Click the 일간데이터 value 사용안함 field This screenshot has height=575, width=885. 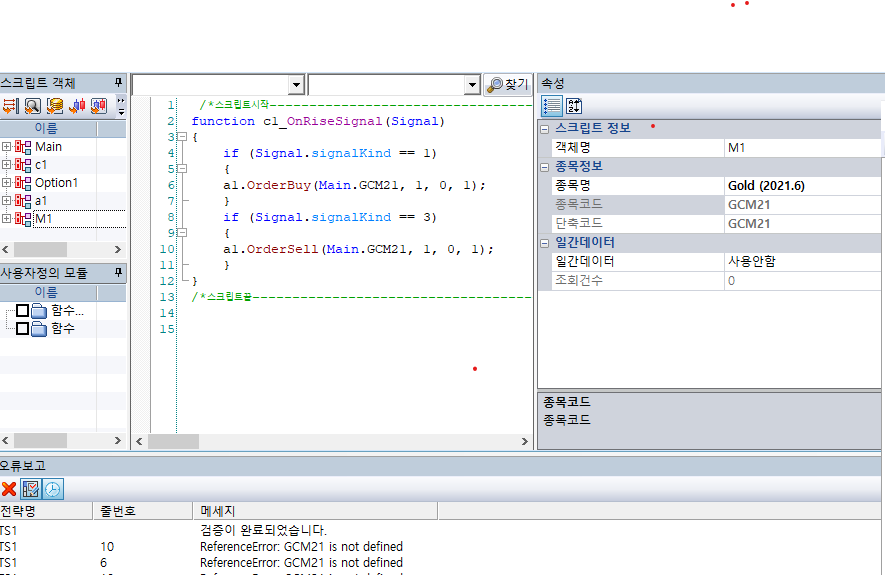click(800, 261)
